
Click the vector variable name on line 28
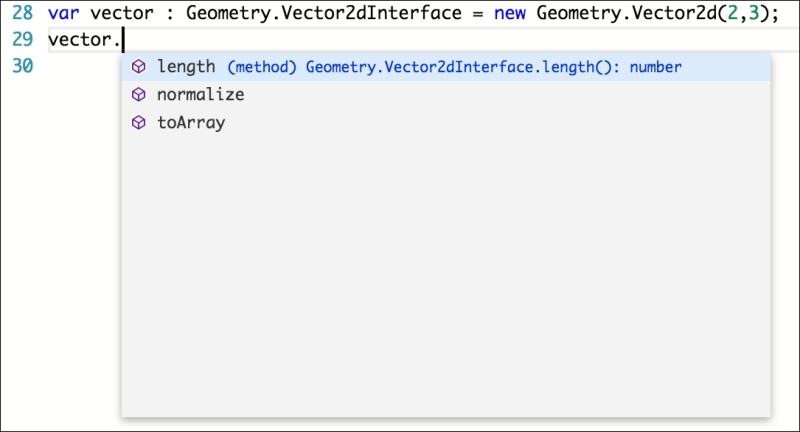(x=122, y=13)
